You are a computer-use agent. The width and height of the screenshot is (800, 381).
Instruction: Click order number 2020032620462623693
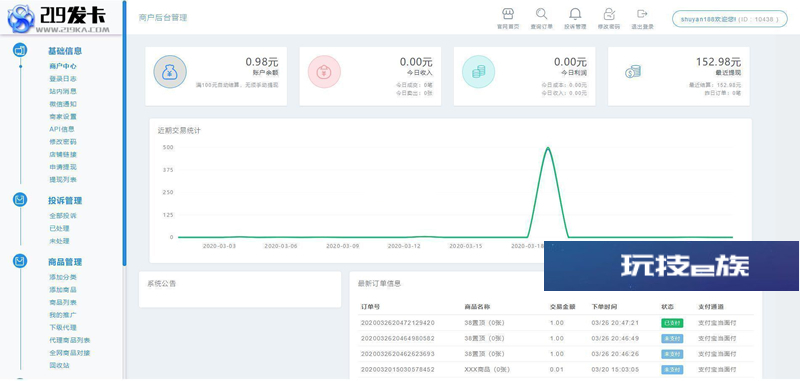point(397,353)
